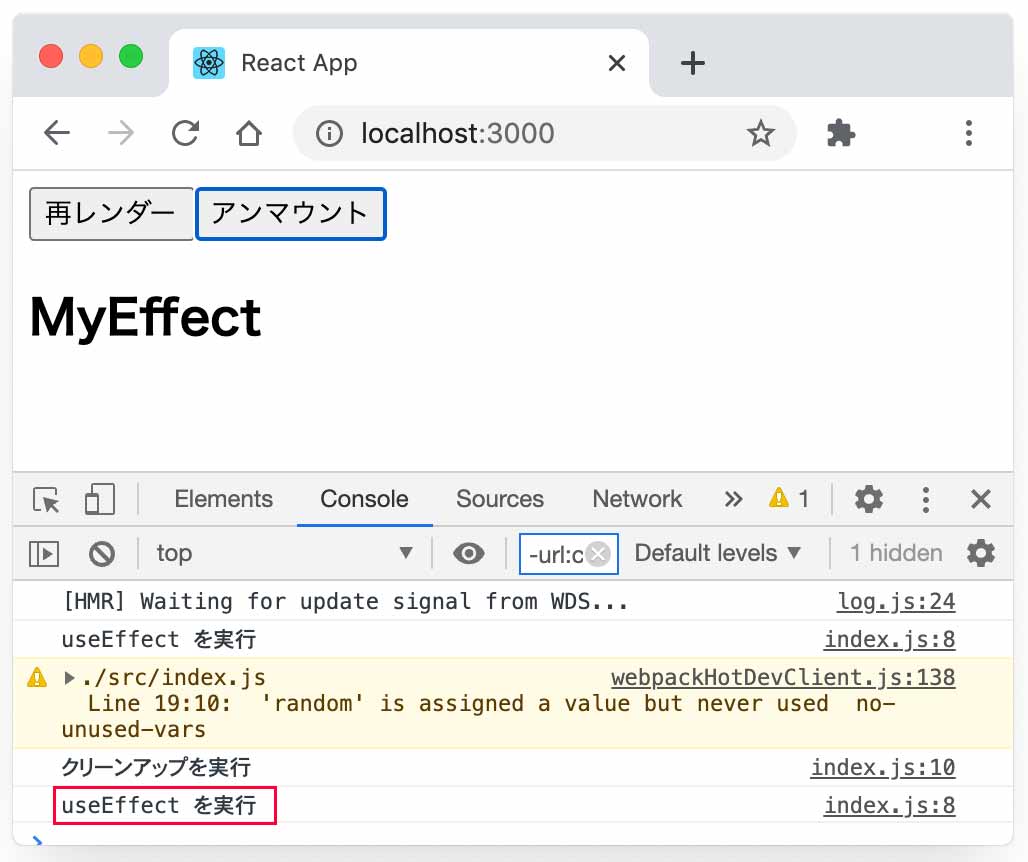Toggle the console sidebar panel
Screen dimensions: 1028x862
(x=44, y=553)
